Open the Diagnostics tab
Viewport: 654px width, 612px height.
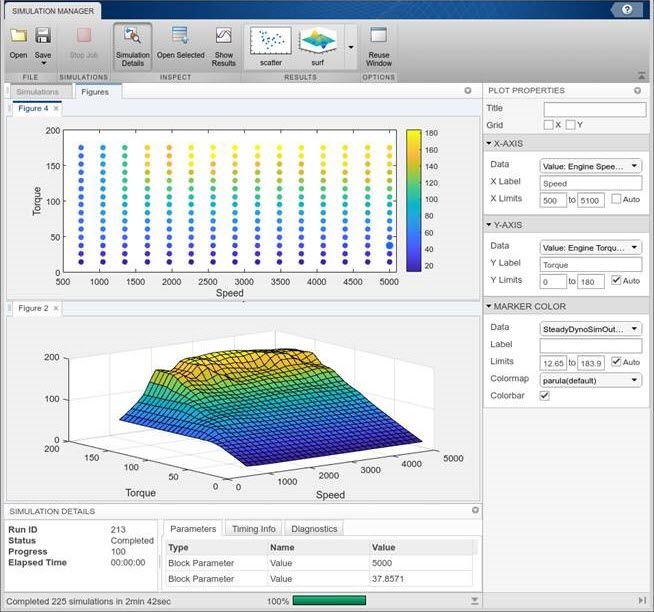(314, 528)
